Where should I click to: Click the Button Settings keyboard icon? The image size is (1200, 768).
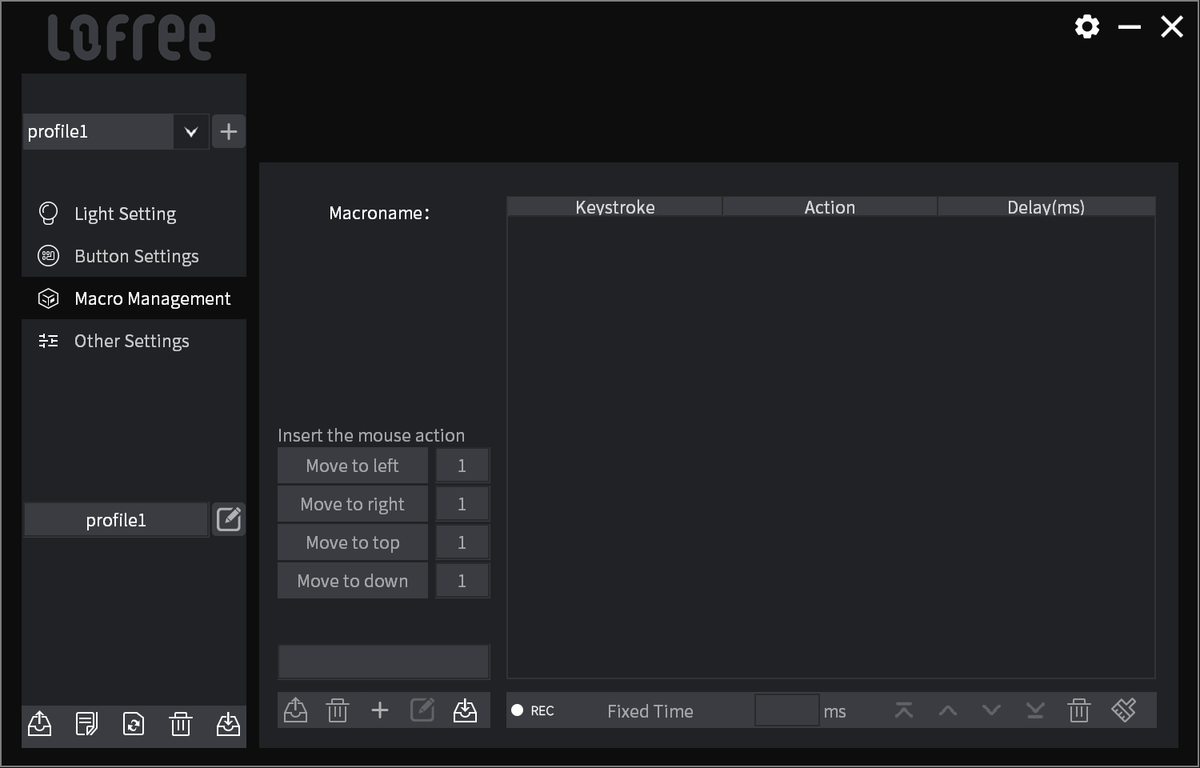[48, 256]
